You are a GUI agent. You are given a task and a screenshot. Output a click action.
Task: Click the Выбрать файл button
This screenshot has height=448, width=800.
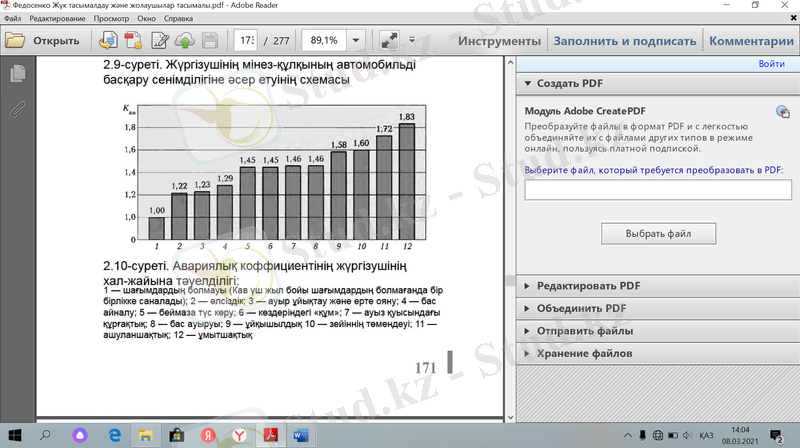[x=658, y=234]
